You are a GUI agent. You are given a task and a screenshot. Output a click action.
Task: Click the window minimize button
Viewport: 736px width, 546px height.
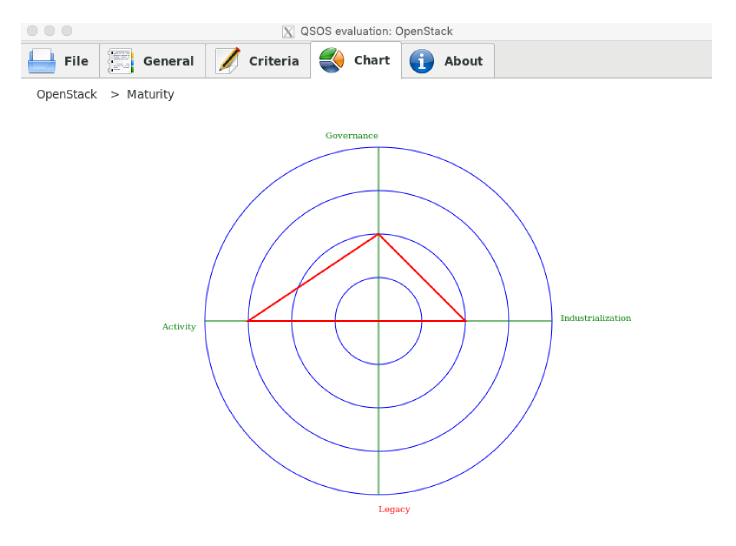tap(50, 31)
